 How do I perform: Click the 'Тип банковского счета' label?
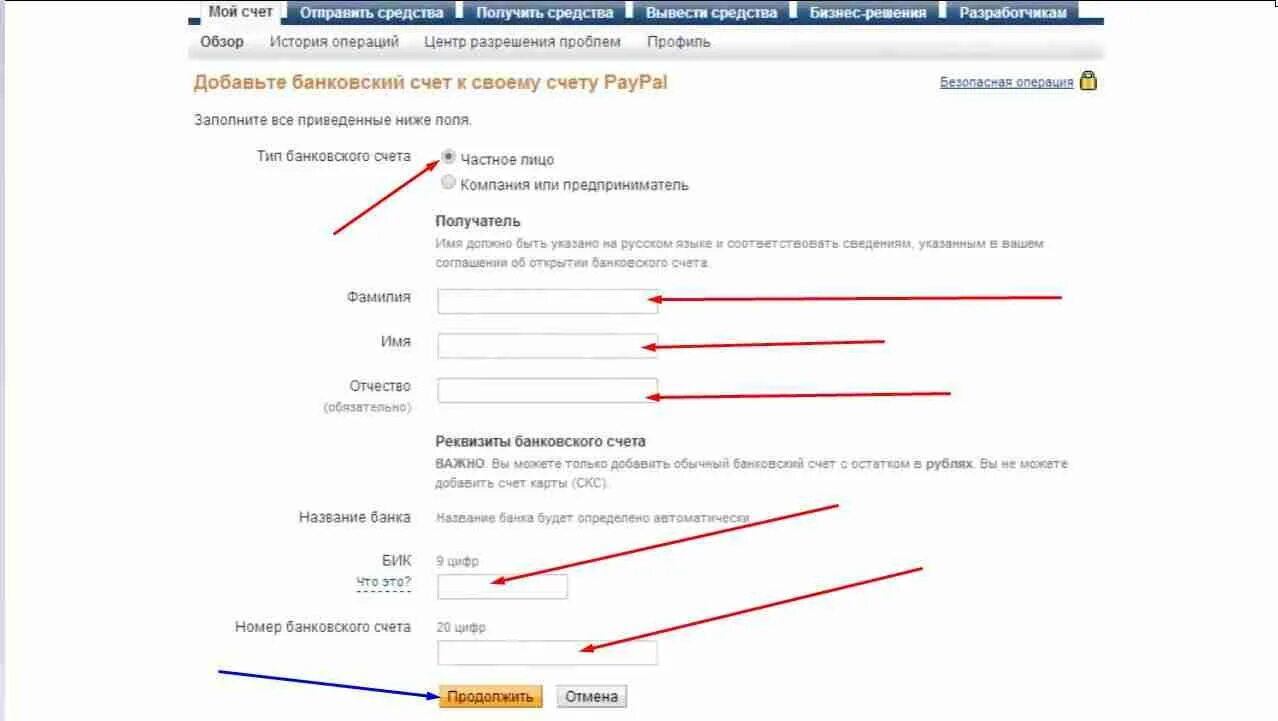(334, 157)
